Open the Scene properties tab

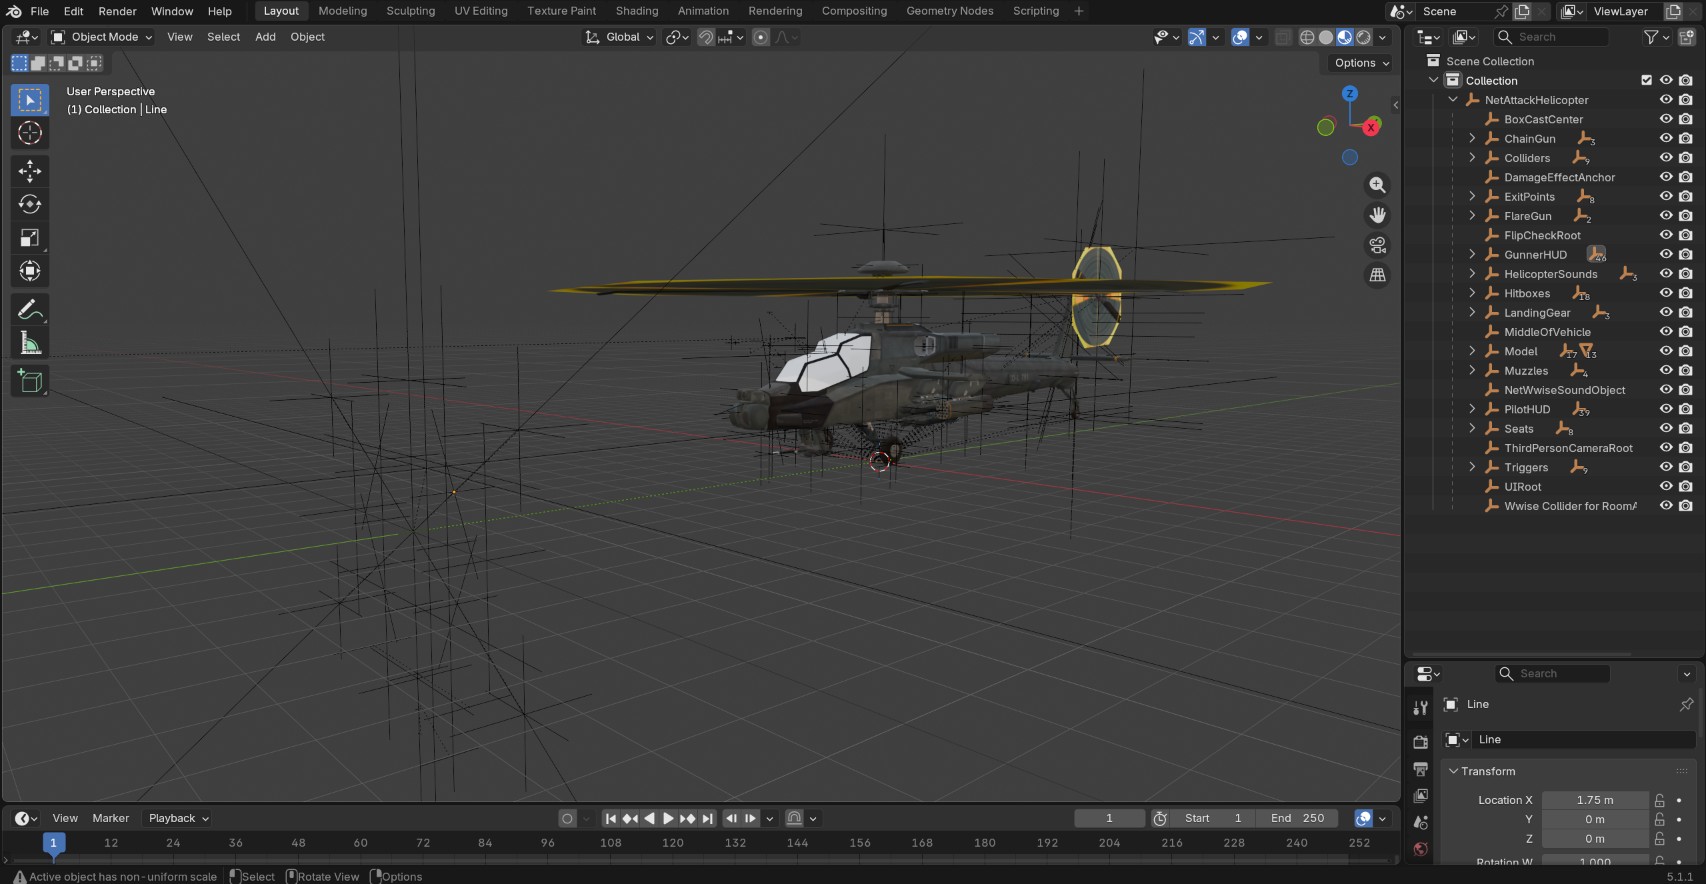point(1420,823)
